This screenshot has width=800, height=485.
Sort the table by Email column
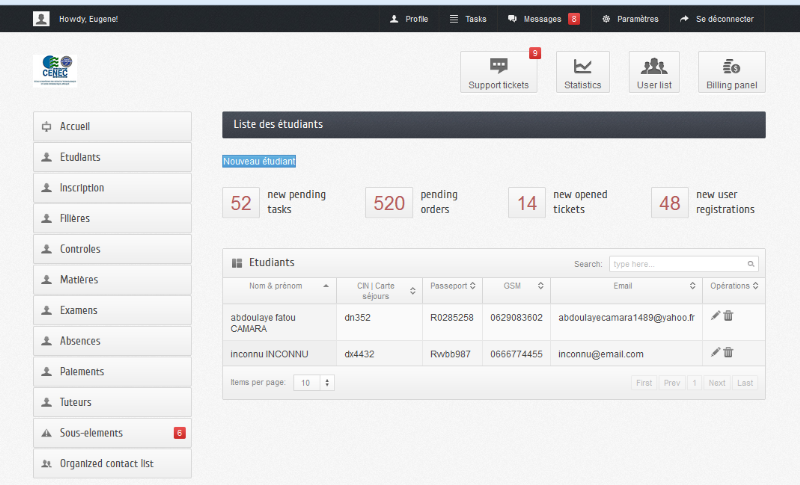pyautogui.click(x=625, y=286)
